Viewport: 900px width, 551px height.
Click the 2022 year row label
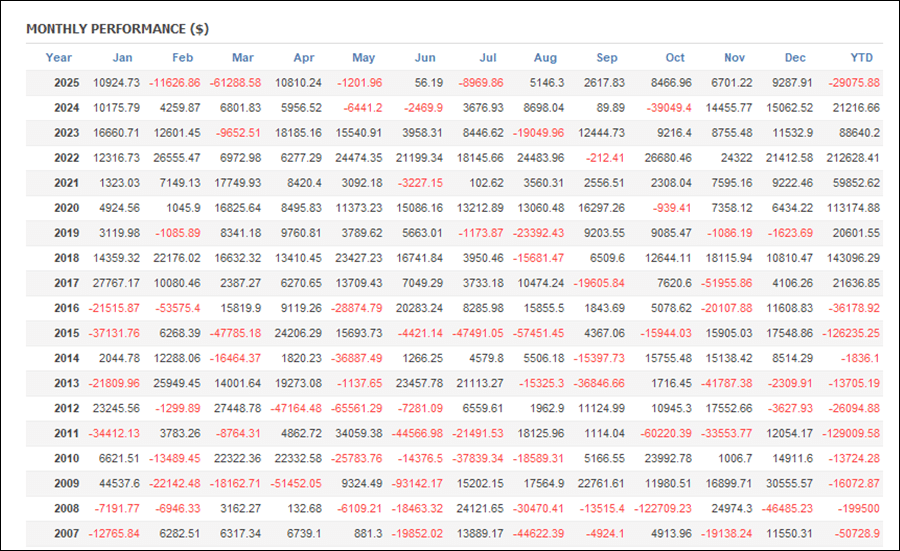[x=67, y=158]
